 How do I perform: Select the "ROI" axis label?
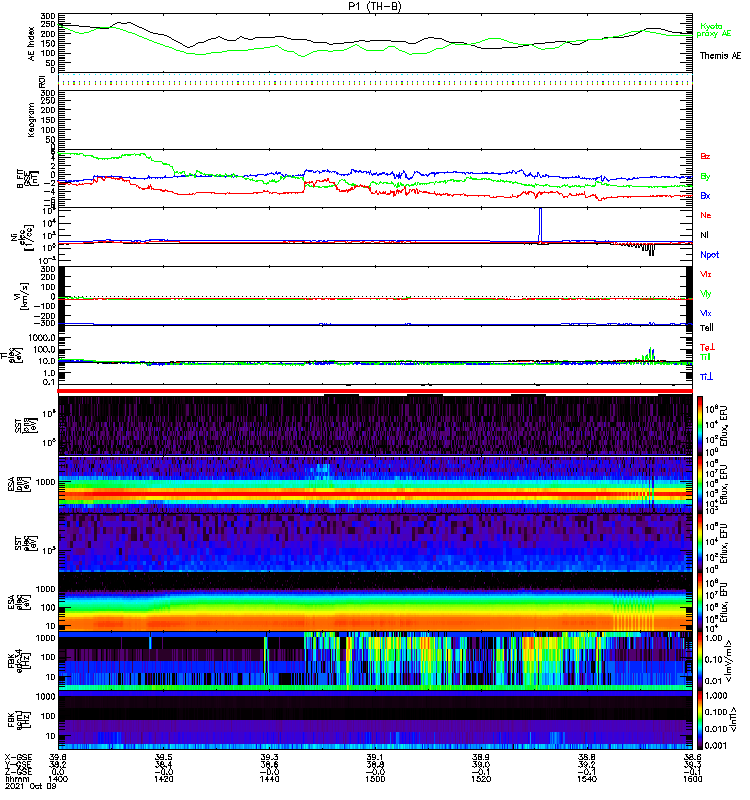[x=42, y=81]
